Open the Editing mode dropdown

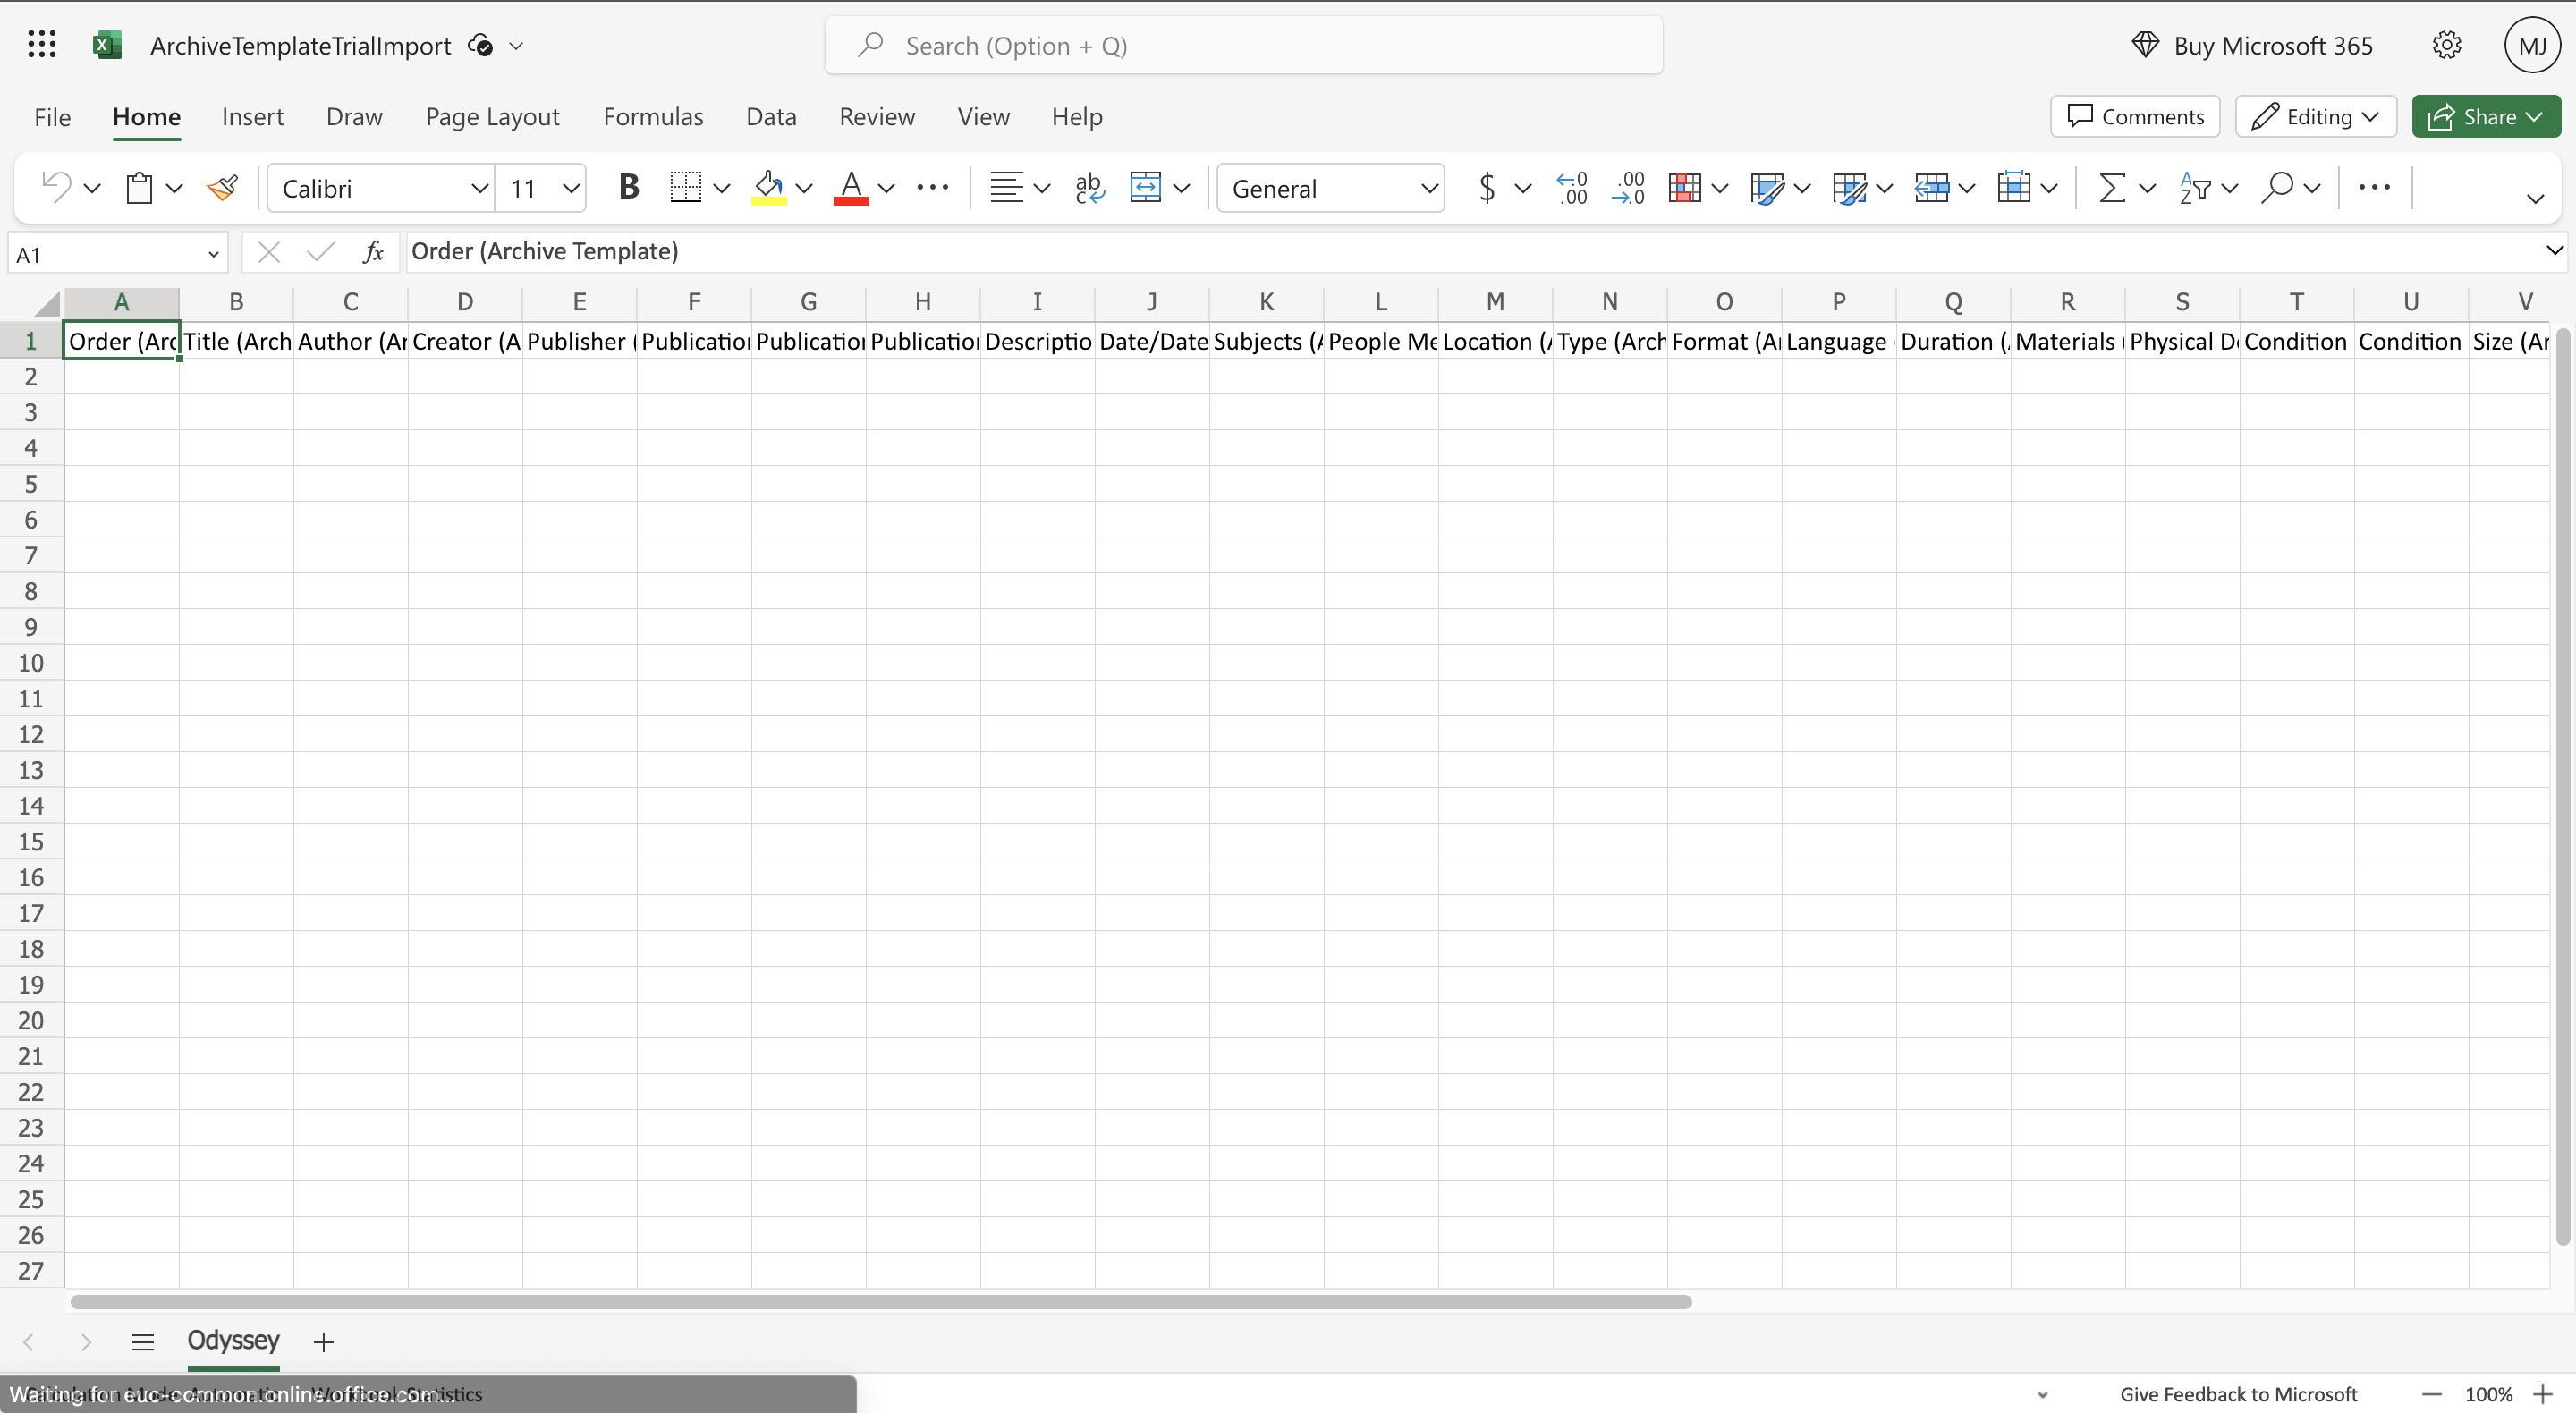click(2316, 117)
